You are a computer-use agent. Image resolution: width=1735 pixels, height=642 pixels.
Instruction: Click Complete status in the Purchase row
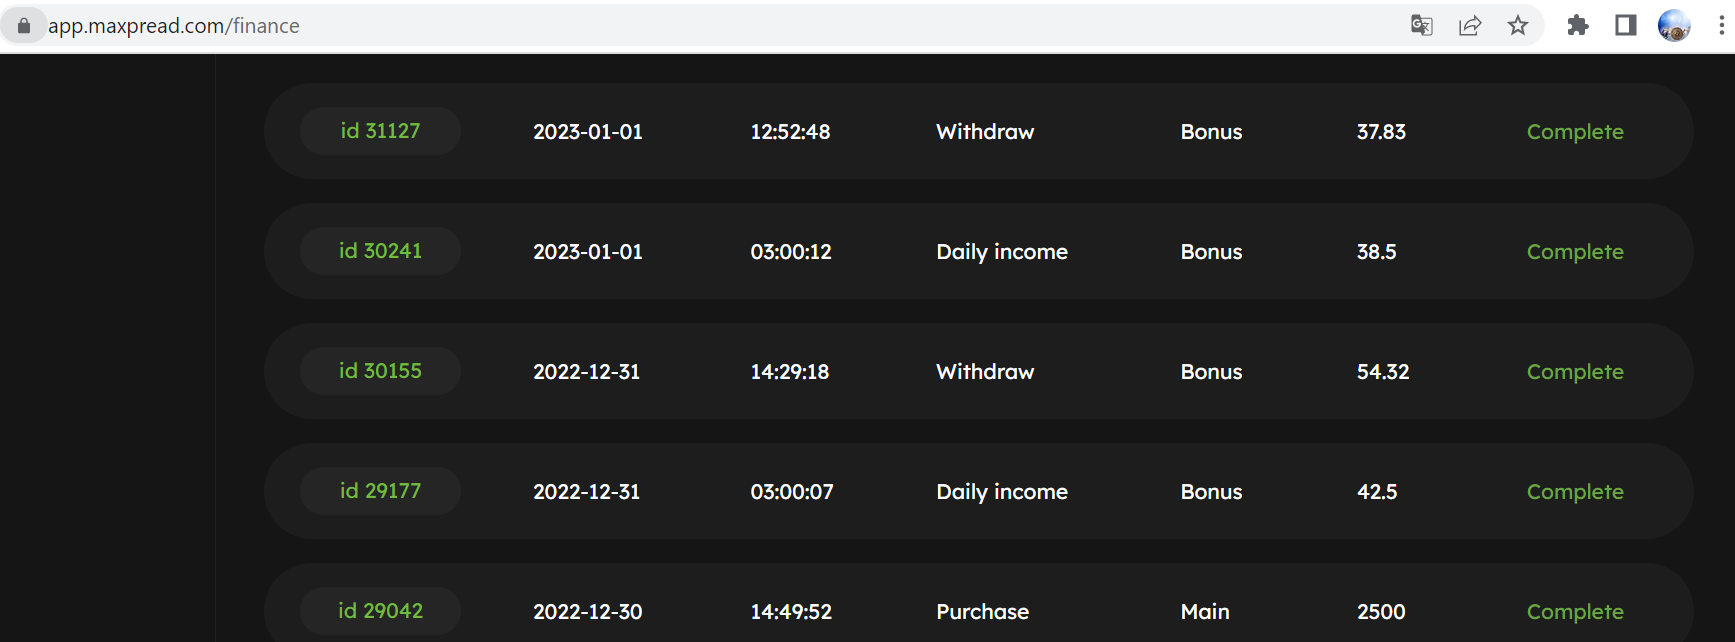tap(1575, 612)
